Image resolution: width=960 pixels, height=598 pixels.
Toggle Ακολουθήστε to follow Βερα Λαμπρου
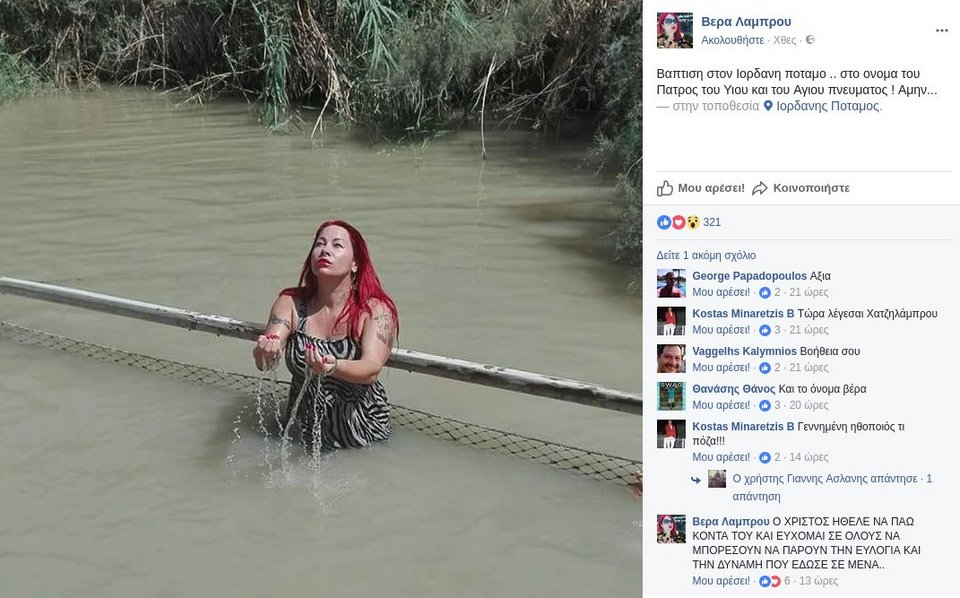(x=732, y=40)
